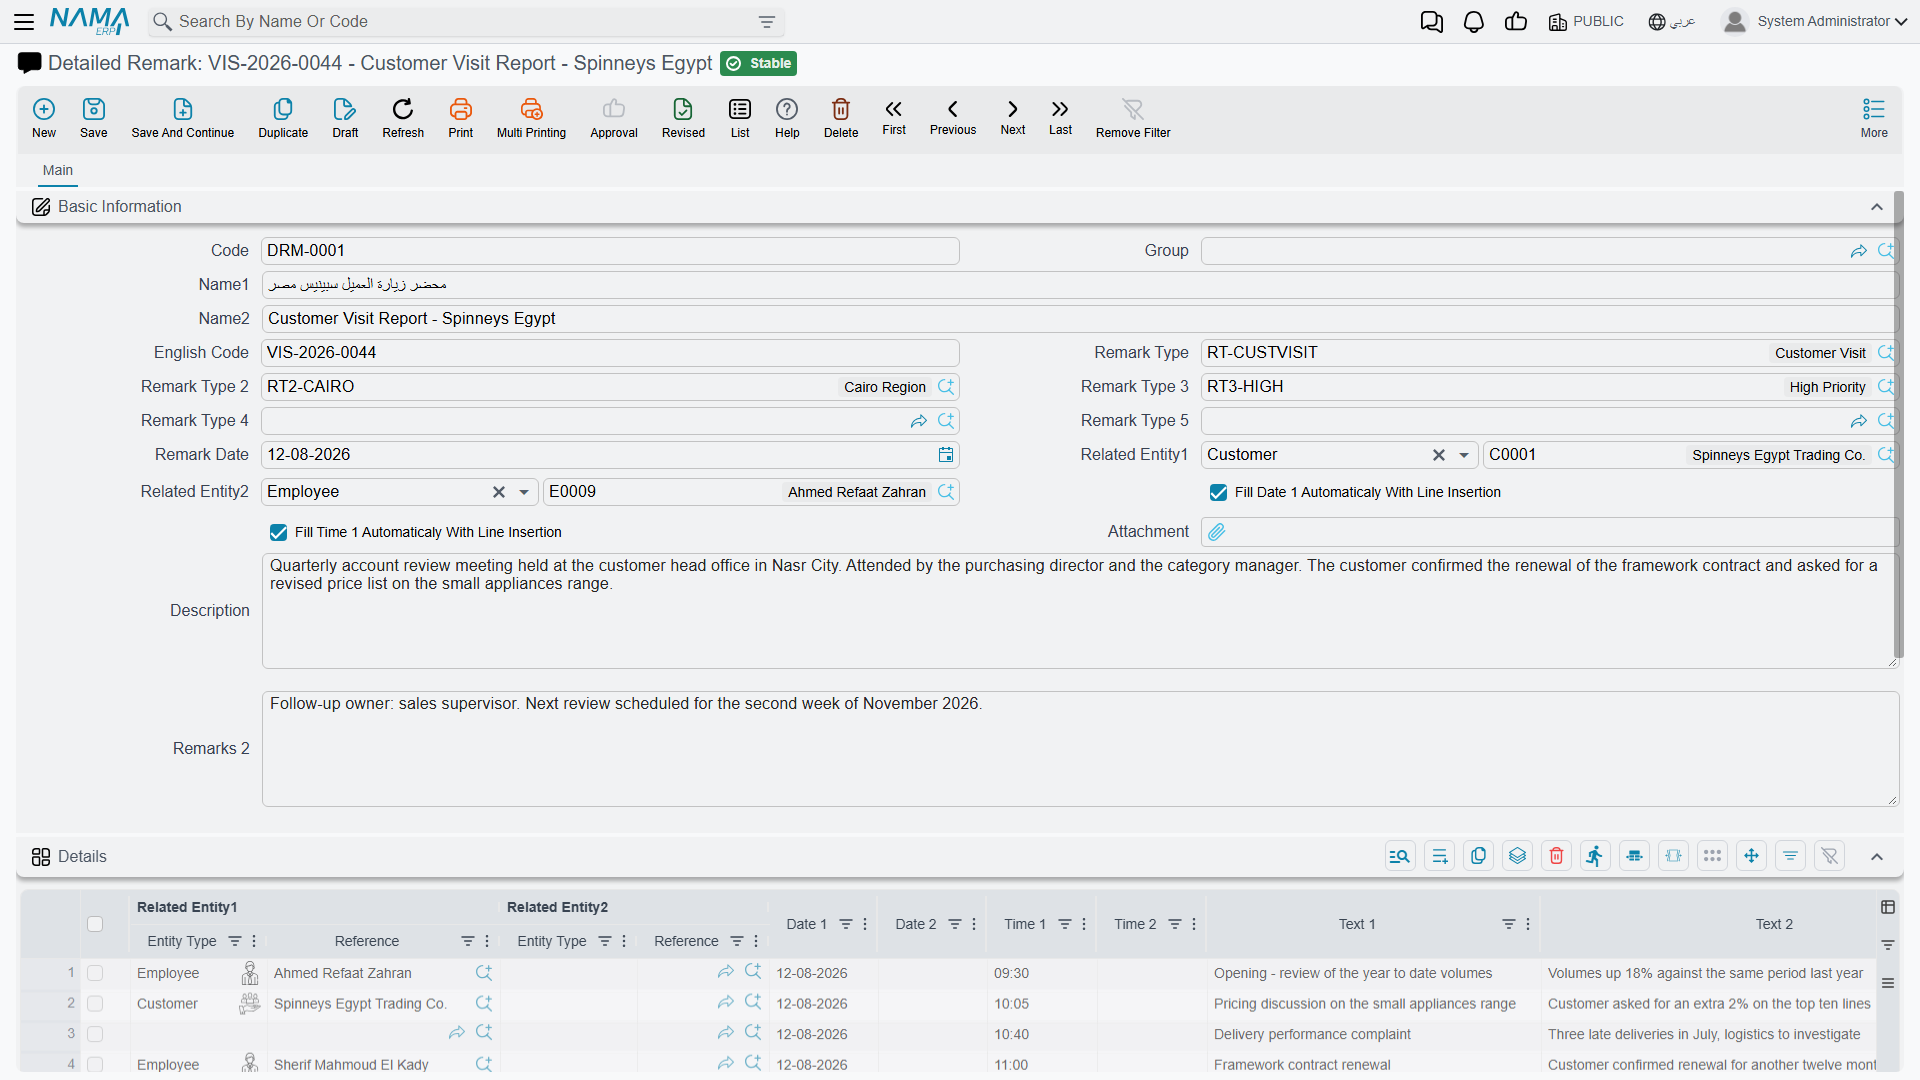Open Related Entity2 Employee dropdown arrow
The width and height of the screenshot is (1920, 1080).
pyautogui.click(x=524, y=492)
